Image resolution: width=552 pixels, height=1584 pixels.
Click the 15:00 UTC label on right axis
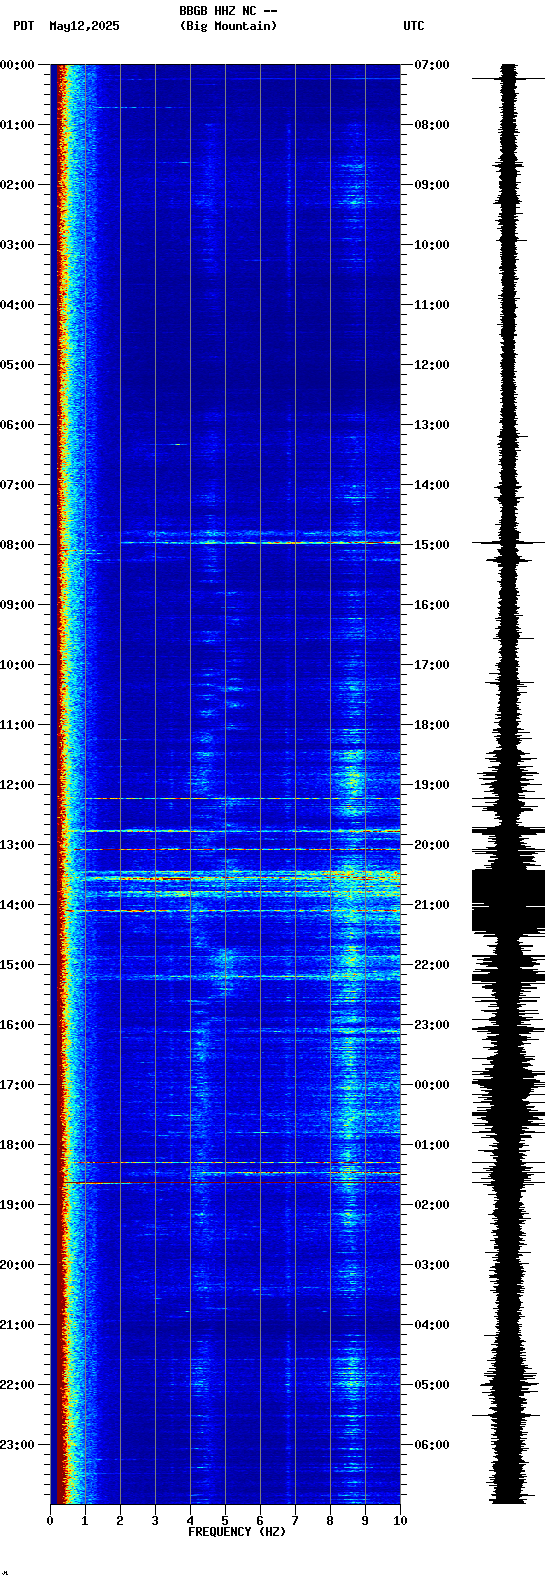point(432,545)
